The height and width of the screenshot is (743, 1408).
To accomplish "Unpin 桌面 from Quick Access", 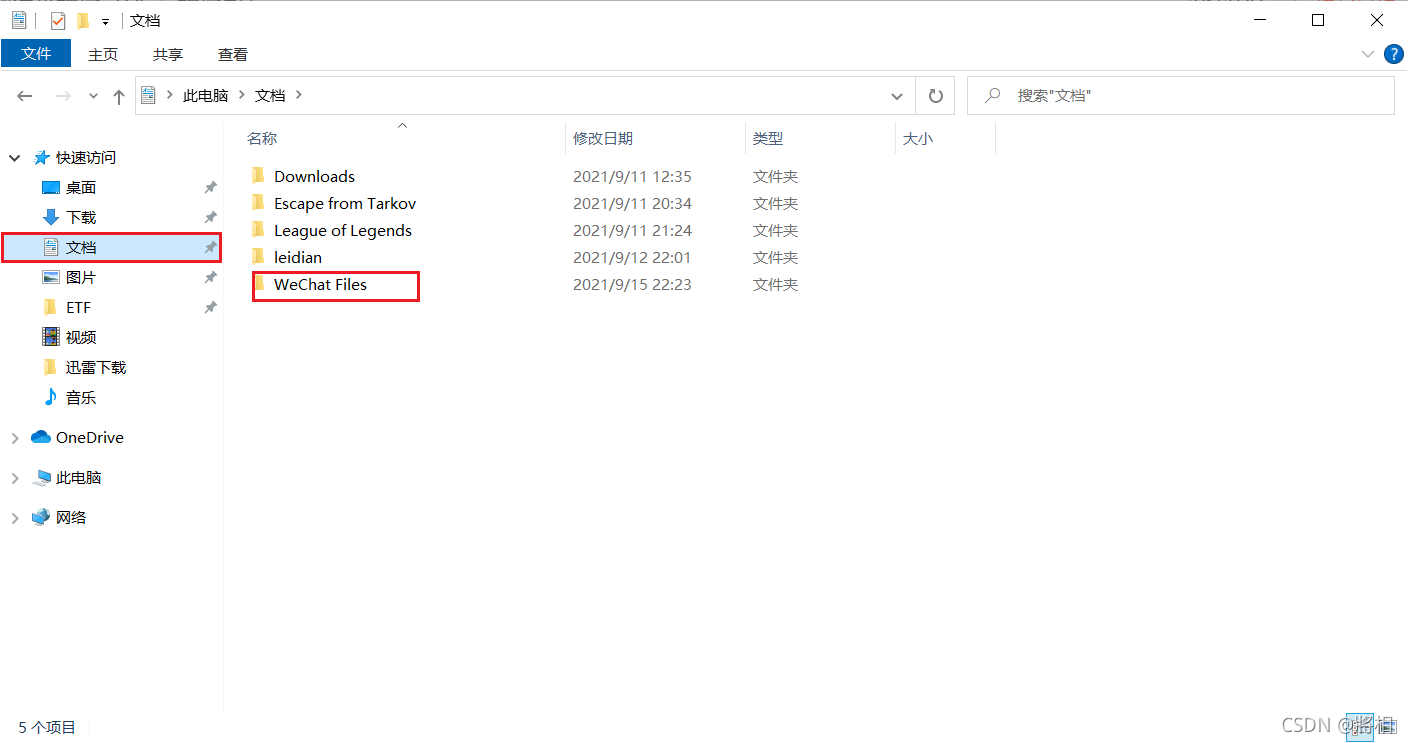I will point(209,187).
